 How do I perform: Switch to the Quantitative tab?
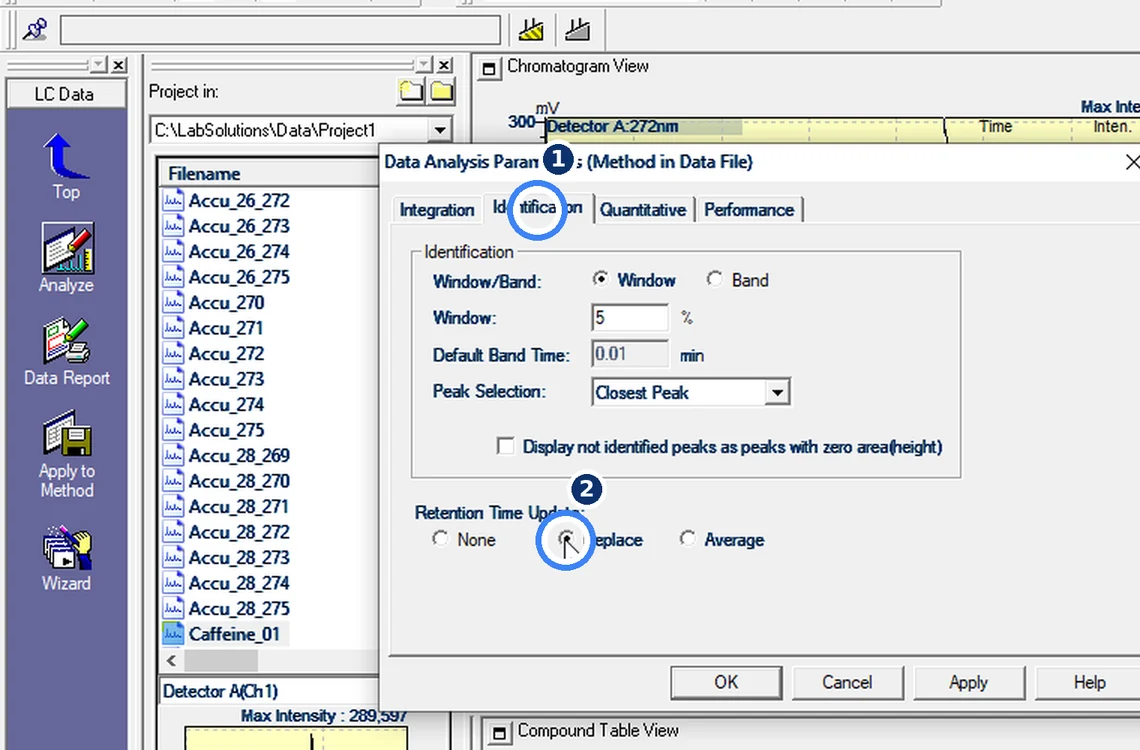point(643,210)
